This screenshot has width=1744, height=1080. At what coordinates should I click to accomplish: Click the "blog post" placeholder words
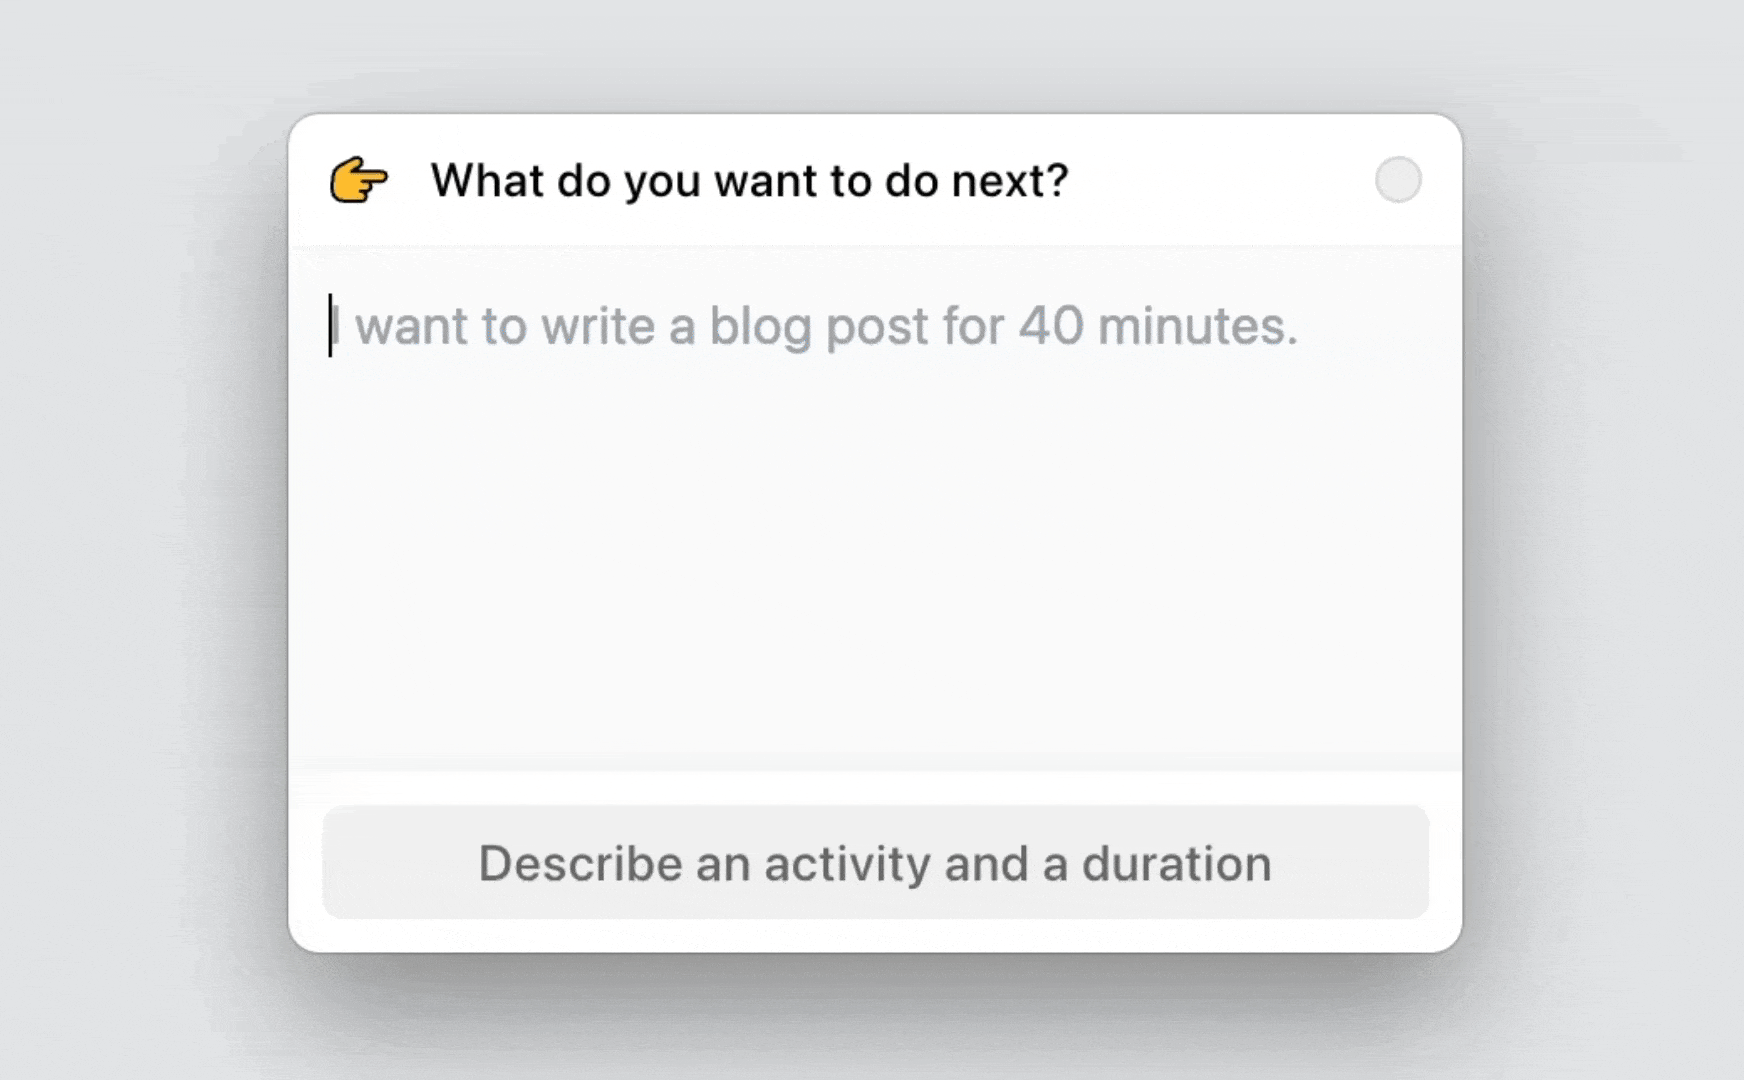coord(818,327)
